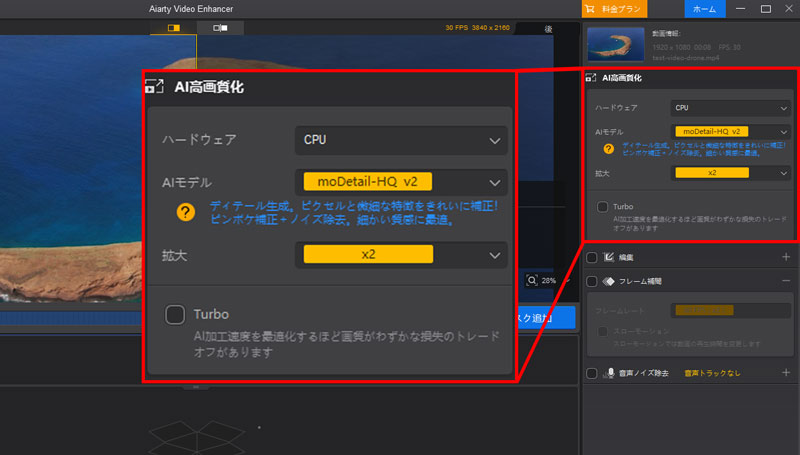800x455 pixels.
Task: Select the drone video thumbnail in sidebar
Action: 615,44
